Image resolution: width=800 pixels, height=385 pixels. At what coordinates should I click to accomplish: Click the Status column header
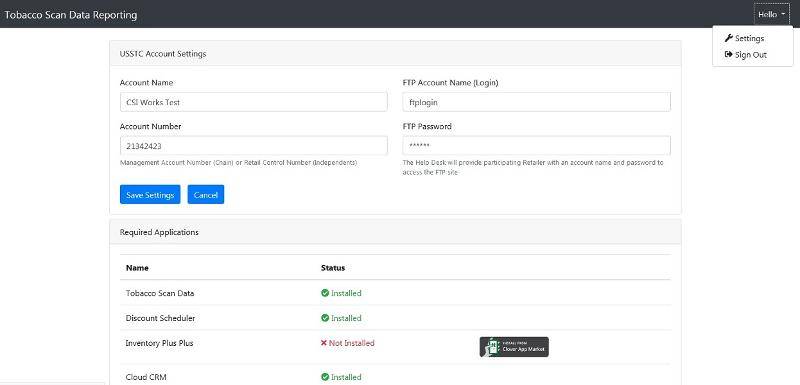tap(333, 268)
